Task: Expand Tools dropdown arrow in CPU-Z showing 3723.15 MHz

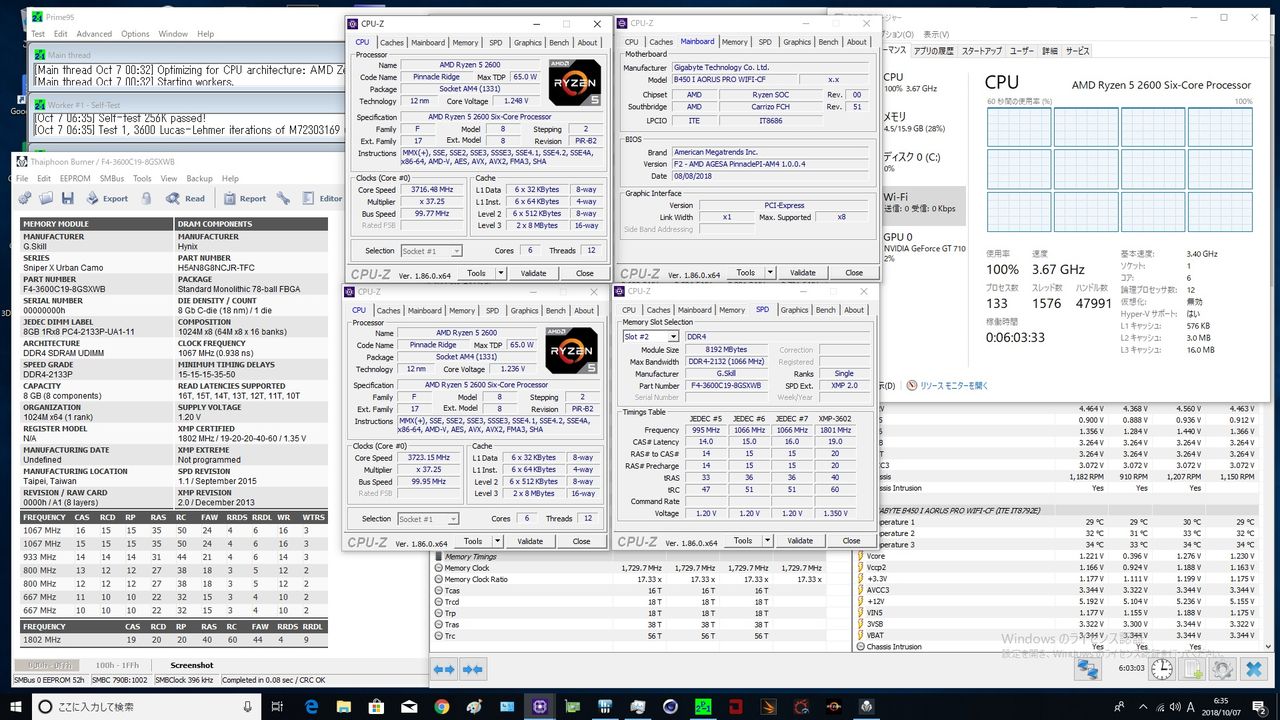Action: [498, 541]
